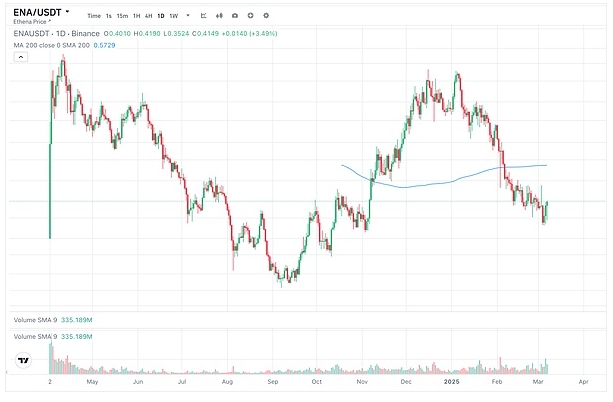
Task: Click the lower Volume SMA 9 label above TradingView logo
Action: 35,337
